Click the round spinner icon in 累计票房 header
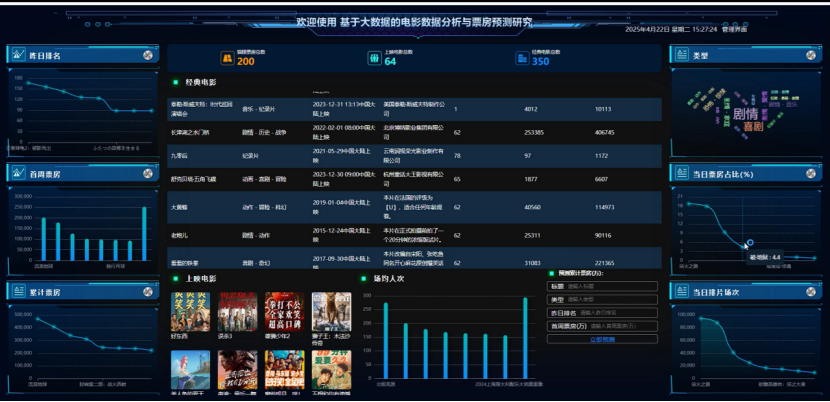The width and height of the screenshot is (830, 402). (x=148, y=291)
